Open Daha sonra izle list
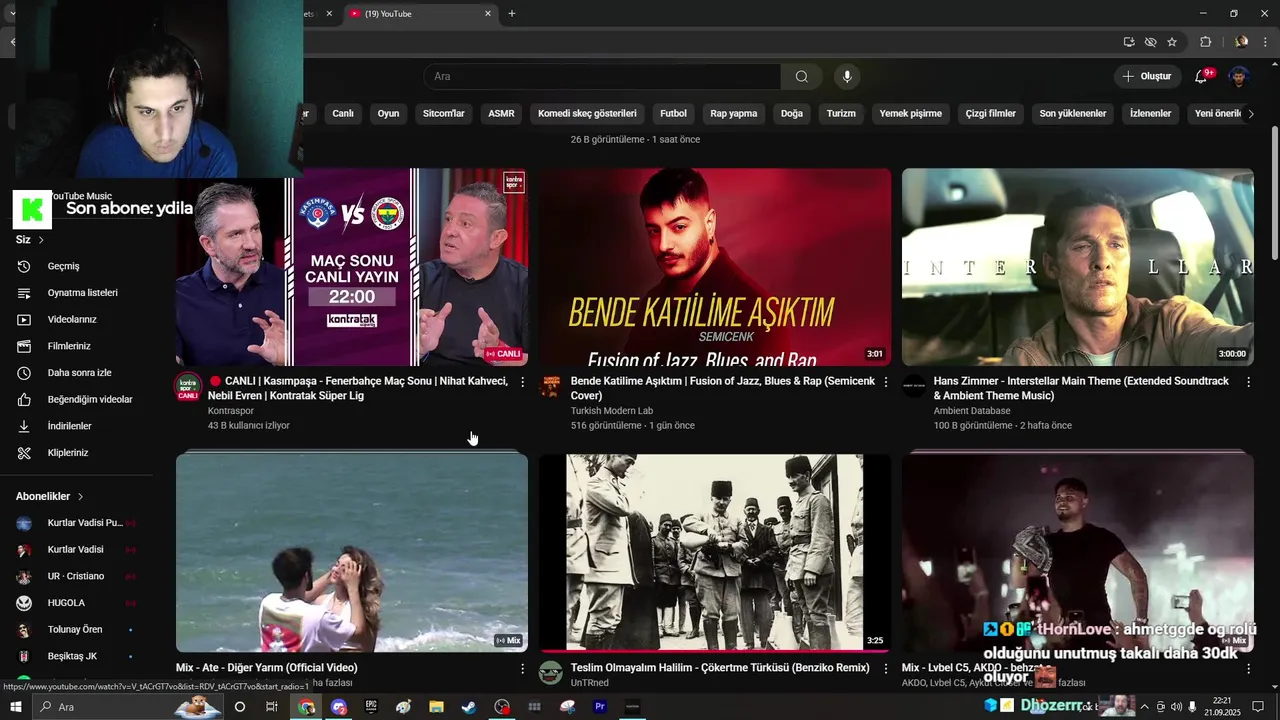The width and height of the screenshot is (1280, 720). 80,373
